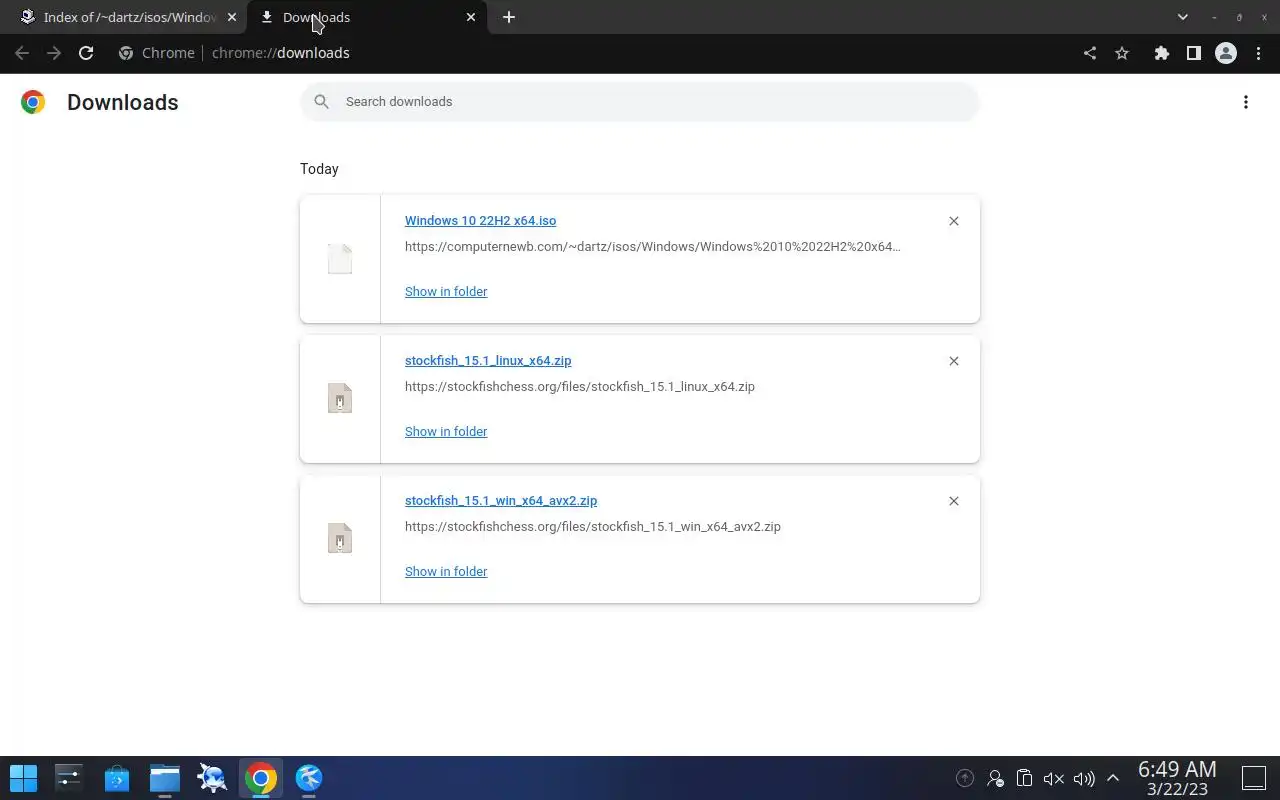This screenshot has width=1280, height=800.
Task: Click the Chrome site info chip
Action: click(157, 53)
